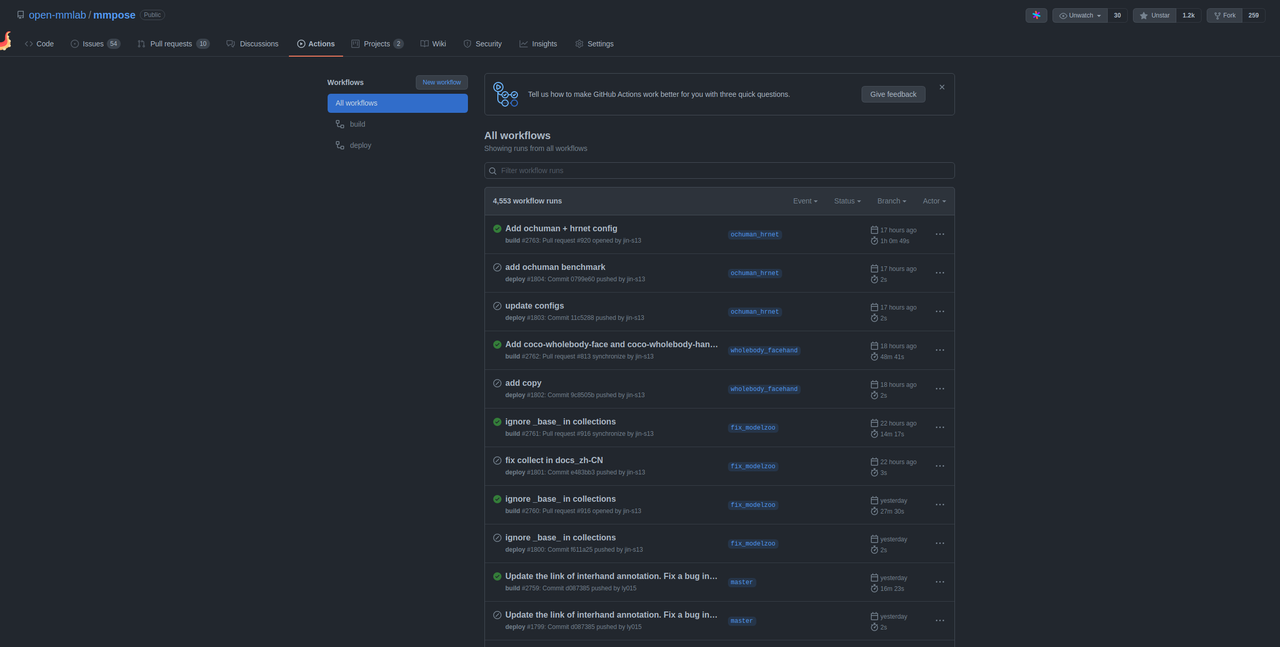Click the search icon in the workflow runs filter box

pyautogui.click(x=492, y=170)
